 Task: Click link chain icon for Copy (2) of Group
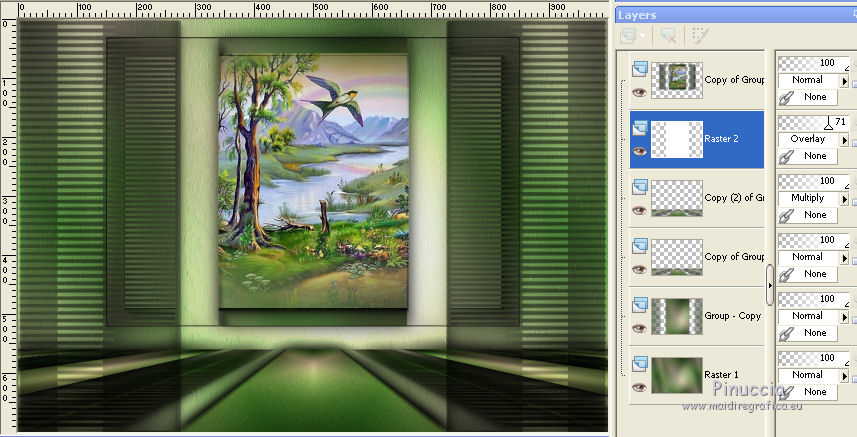pos(785,216)
